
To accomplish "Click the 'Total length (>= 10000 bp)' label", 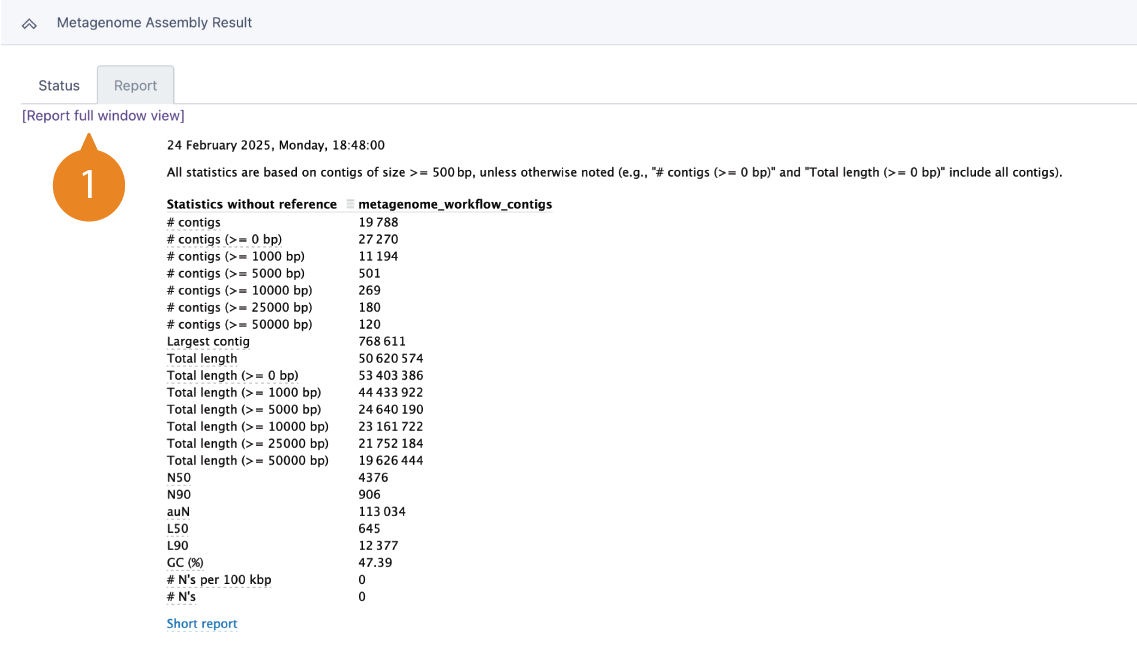I will pos(247,426).
